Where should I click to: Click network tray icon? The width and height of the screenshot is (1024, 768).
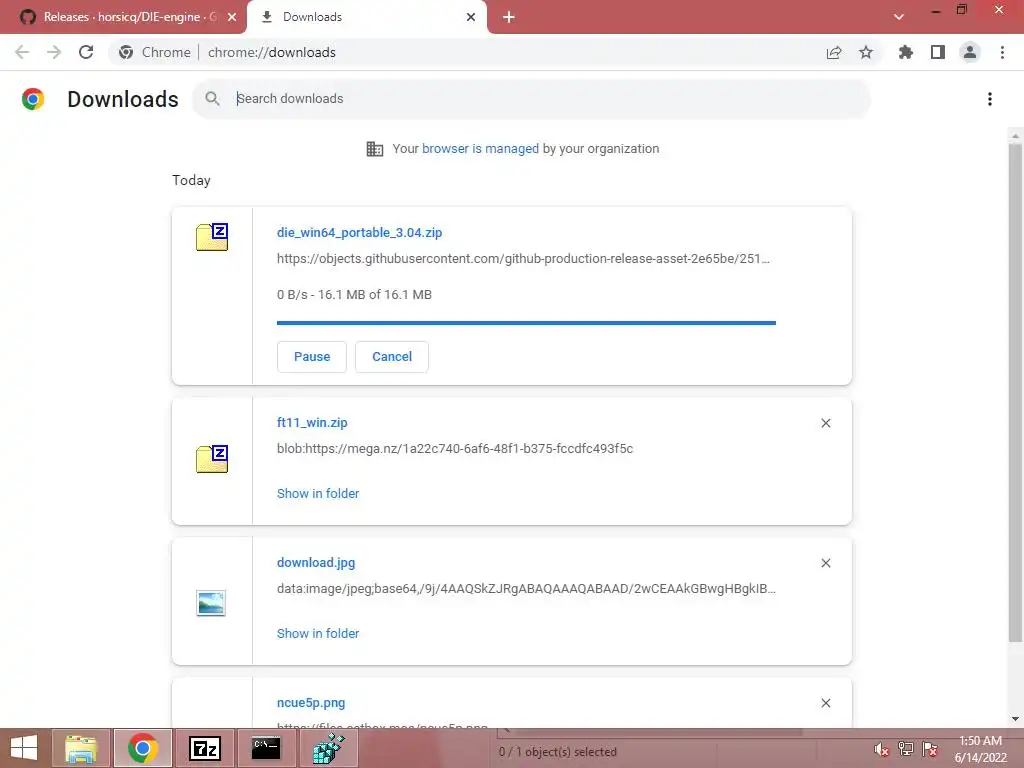[x=906, y=749]
